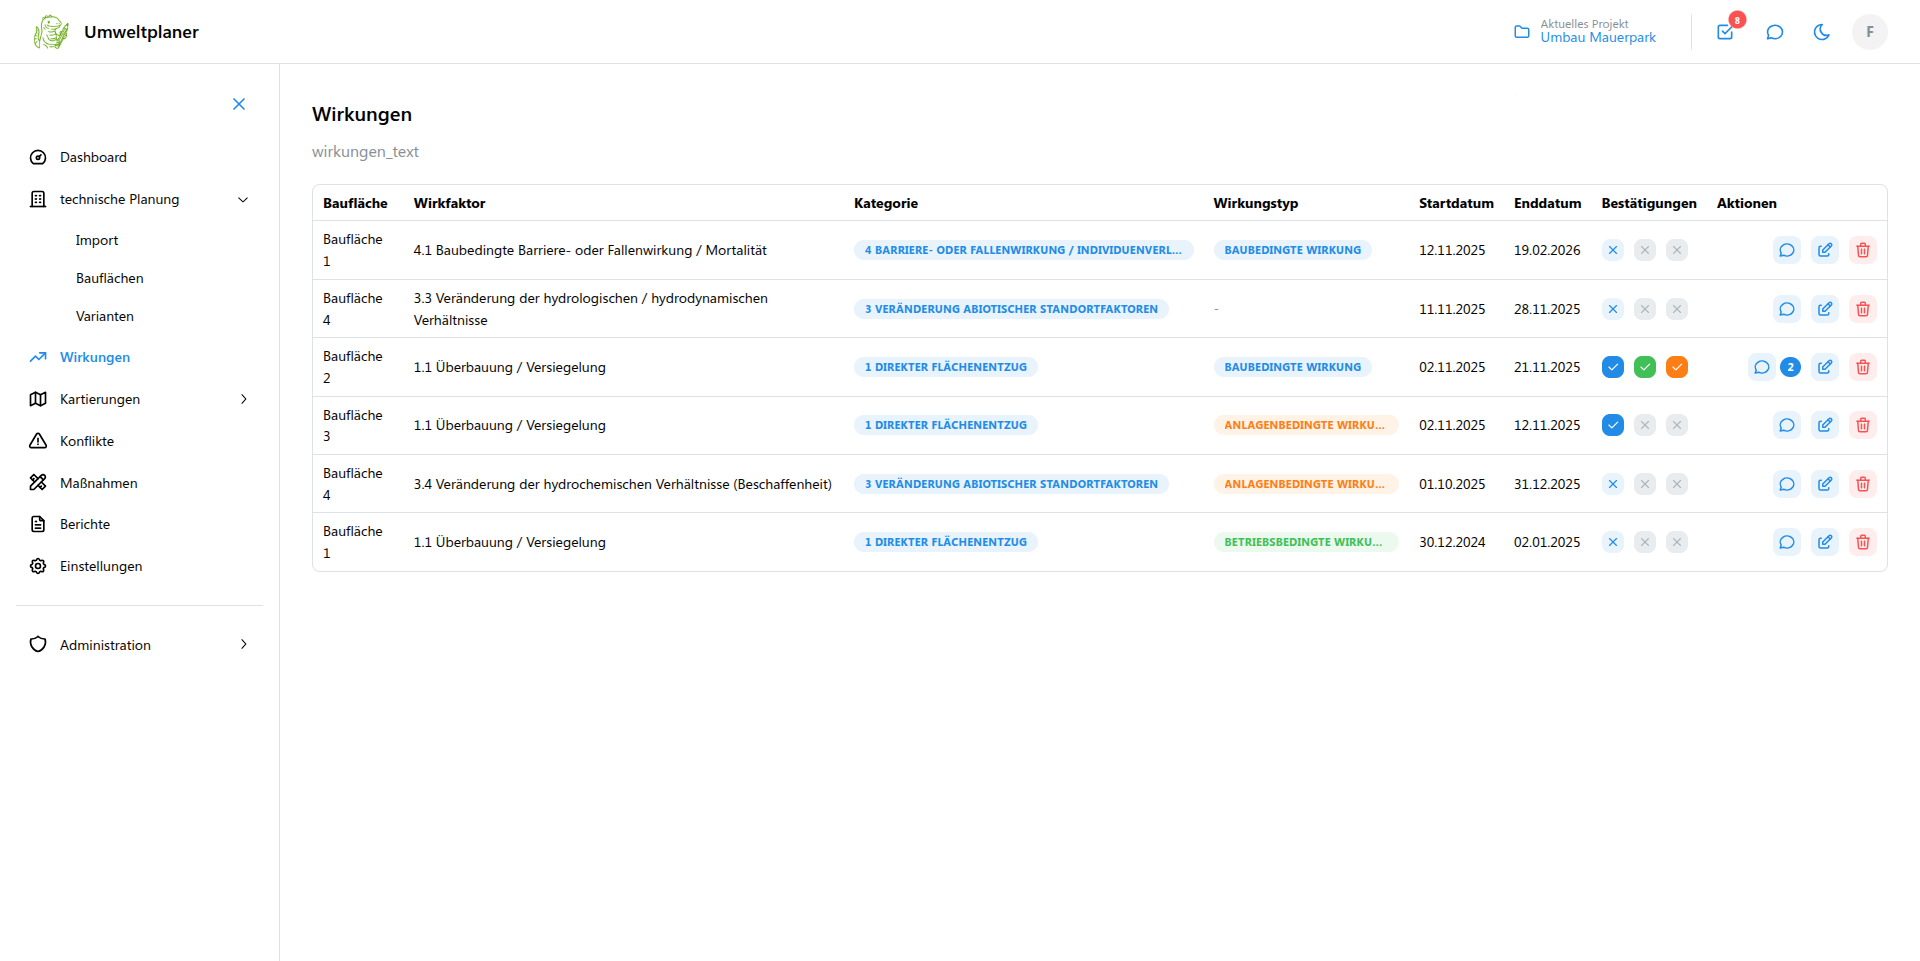Screen dimensions: 1920x961
Task: Close the sidebar with X icon
Action: 239,104
